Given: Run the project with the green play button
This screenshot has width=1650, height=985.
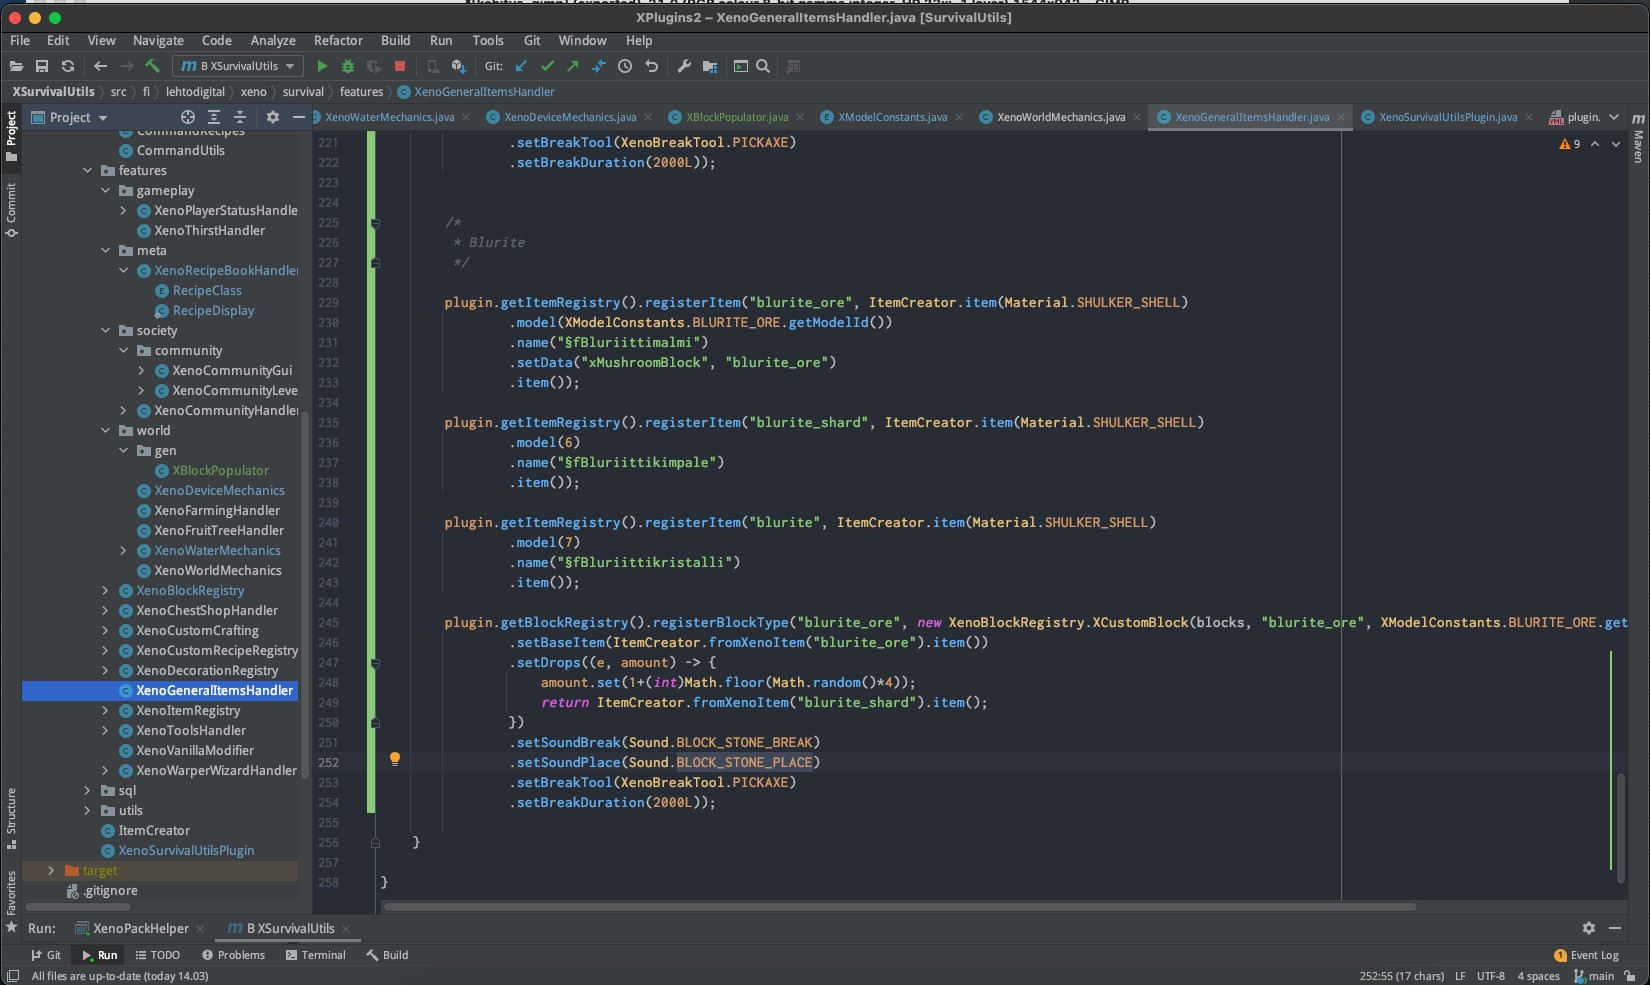Looking at the screenshot, I should click(x=322, y=66).
